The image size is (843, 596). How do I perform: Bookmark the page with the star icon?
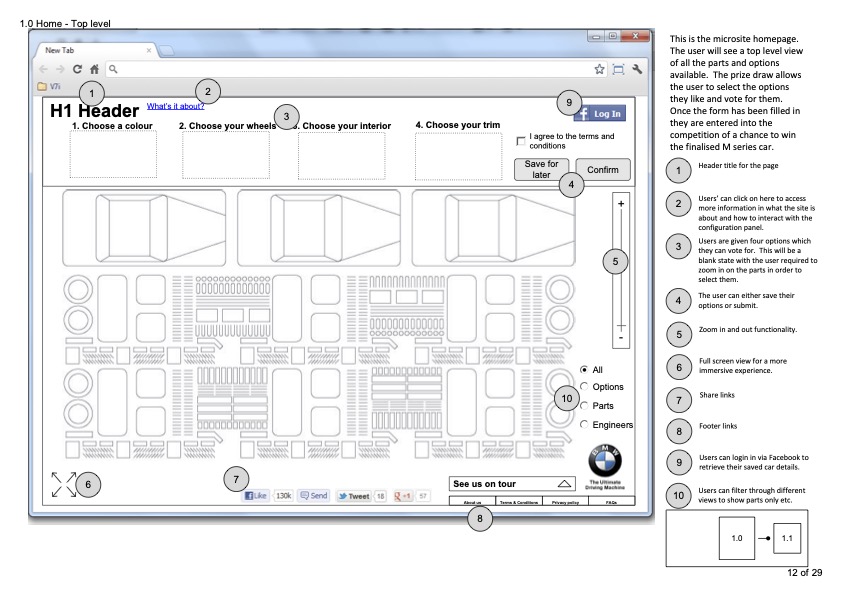[599, 69]
